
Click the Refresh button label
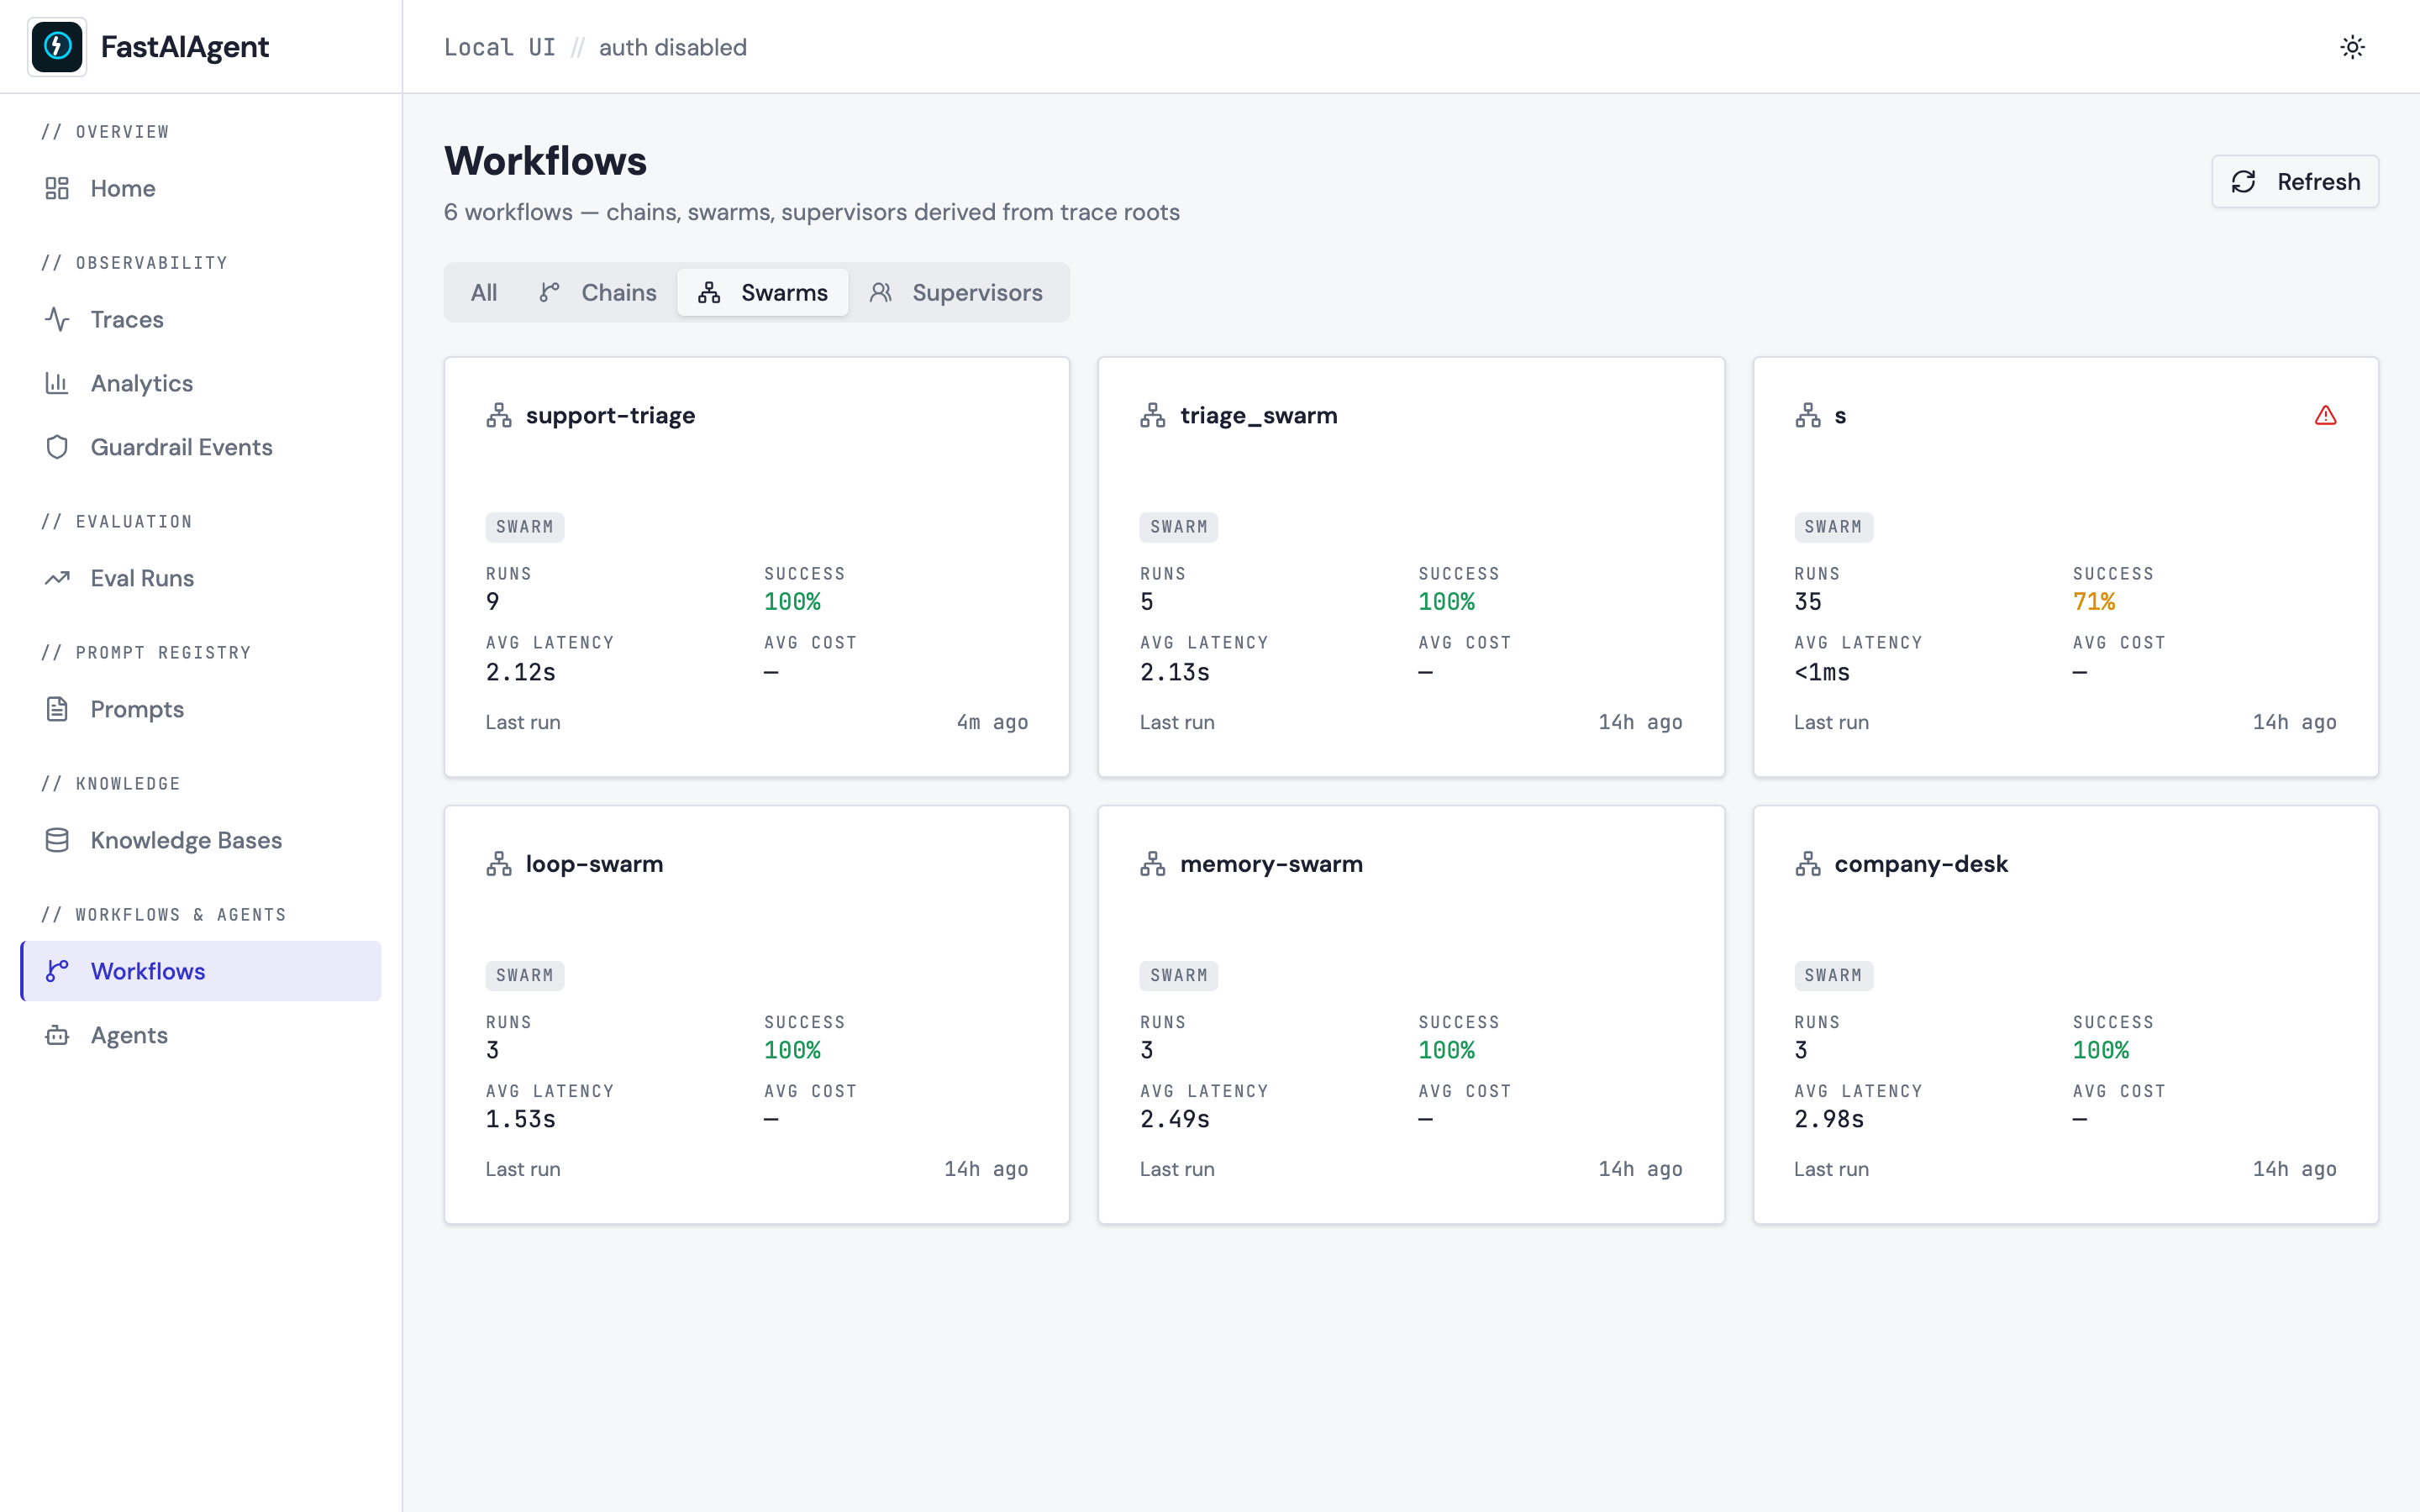tap(2318, 181)
